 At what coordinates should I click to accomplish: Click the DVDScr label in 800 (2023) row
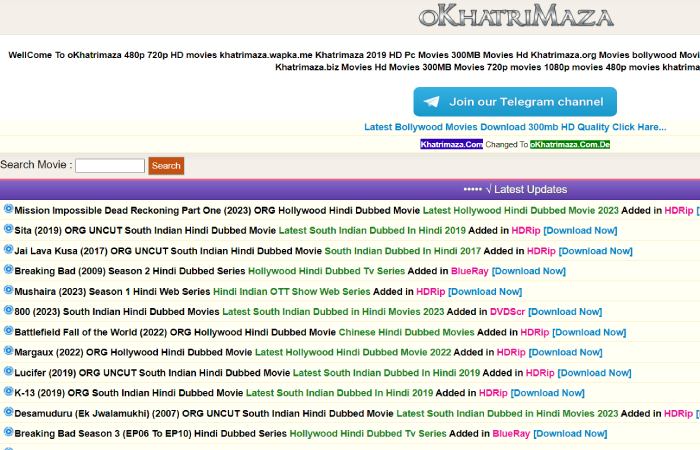tap(508, 312)
